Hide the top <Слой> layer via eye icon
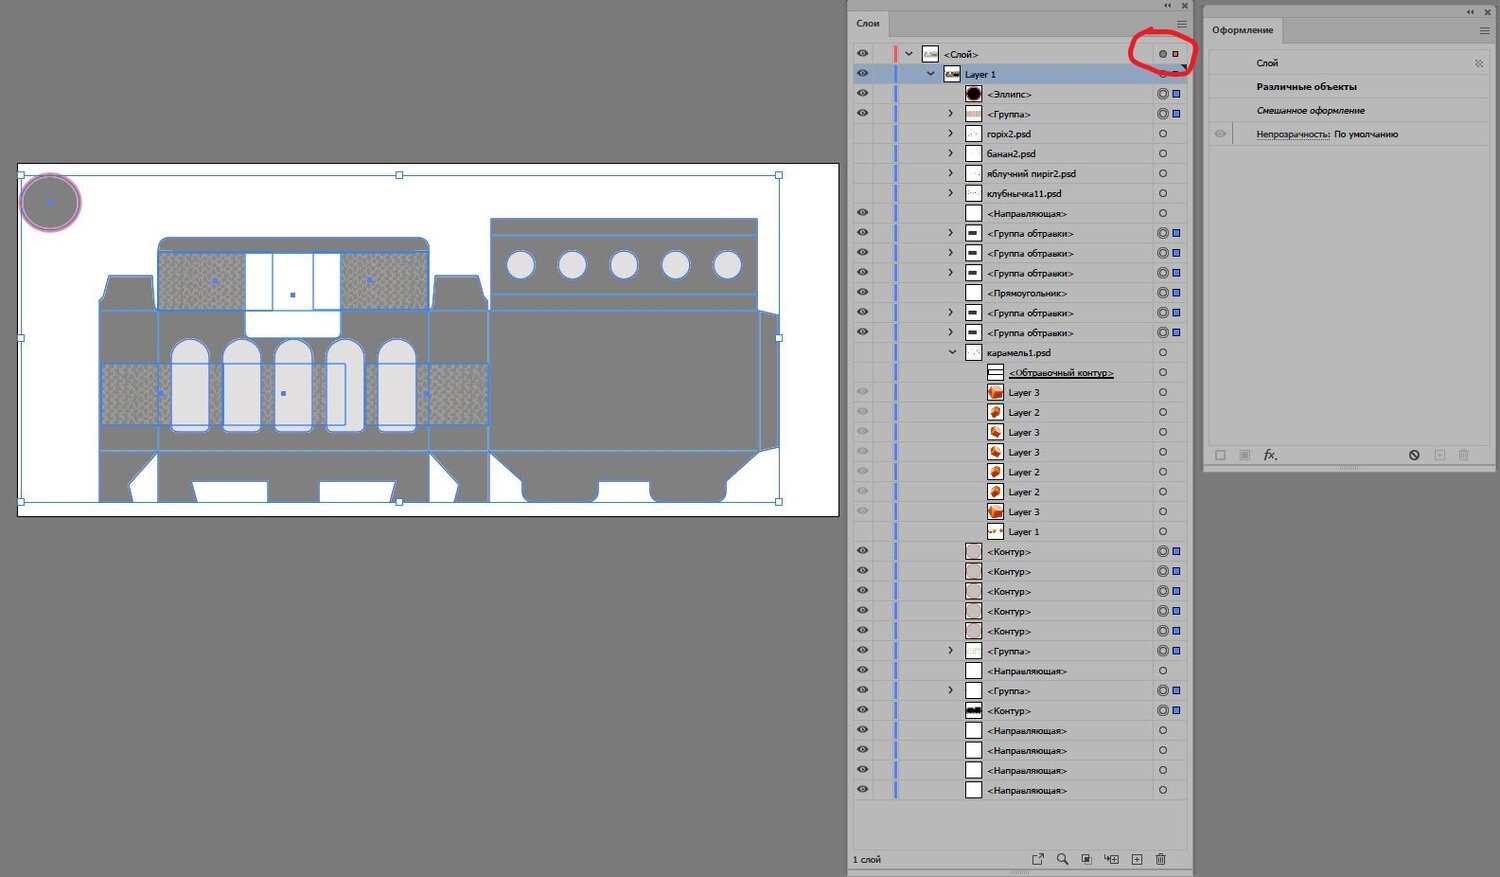This screenshot has height=877, width=1500. click(862, 54)
